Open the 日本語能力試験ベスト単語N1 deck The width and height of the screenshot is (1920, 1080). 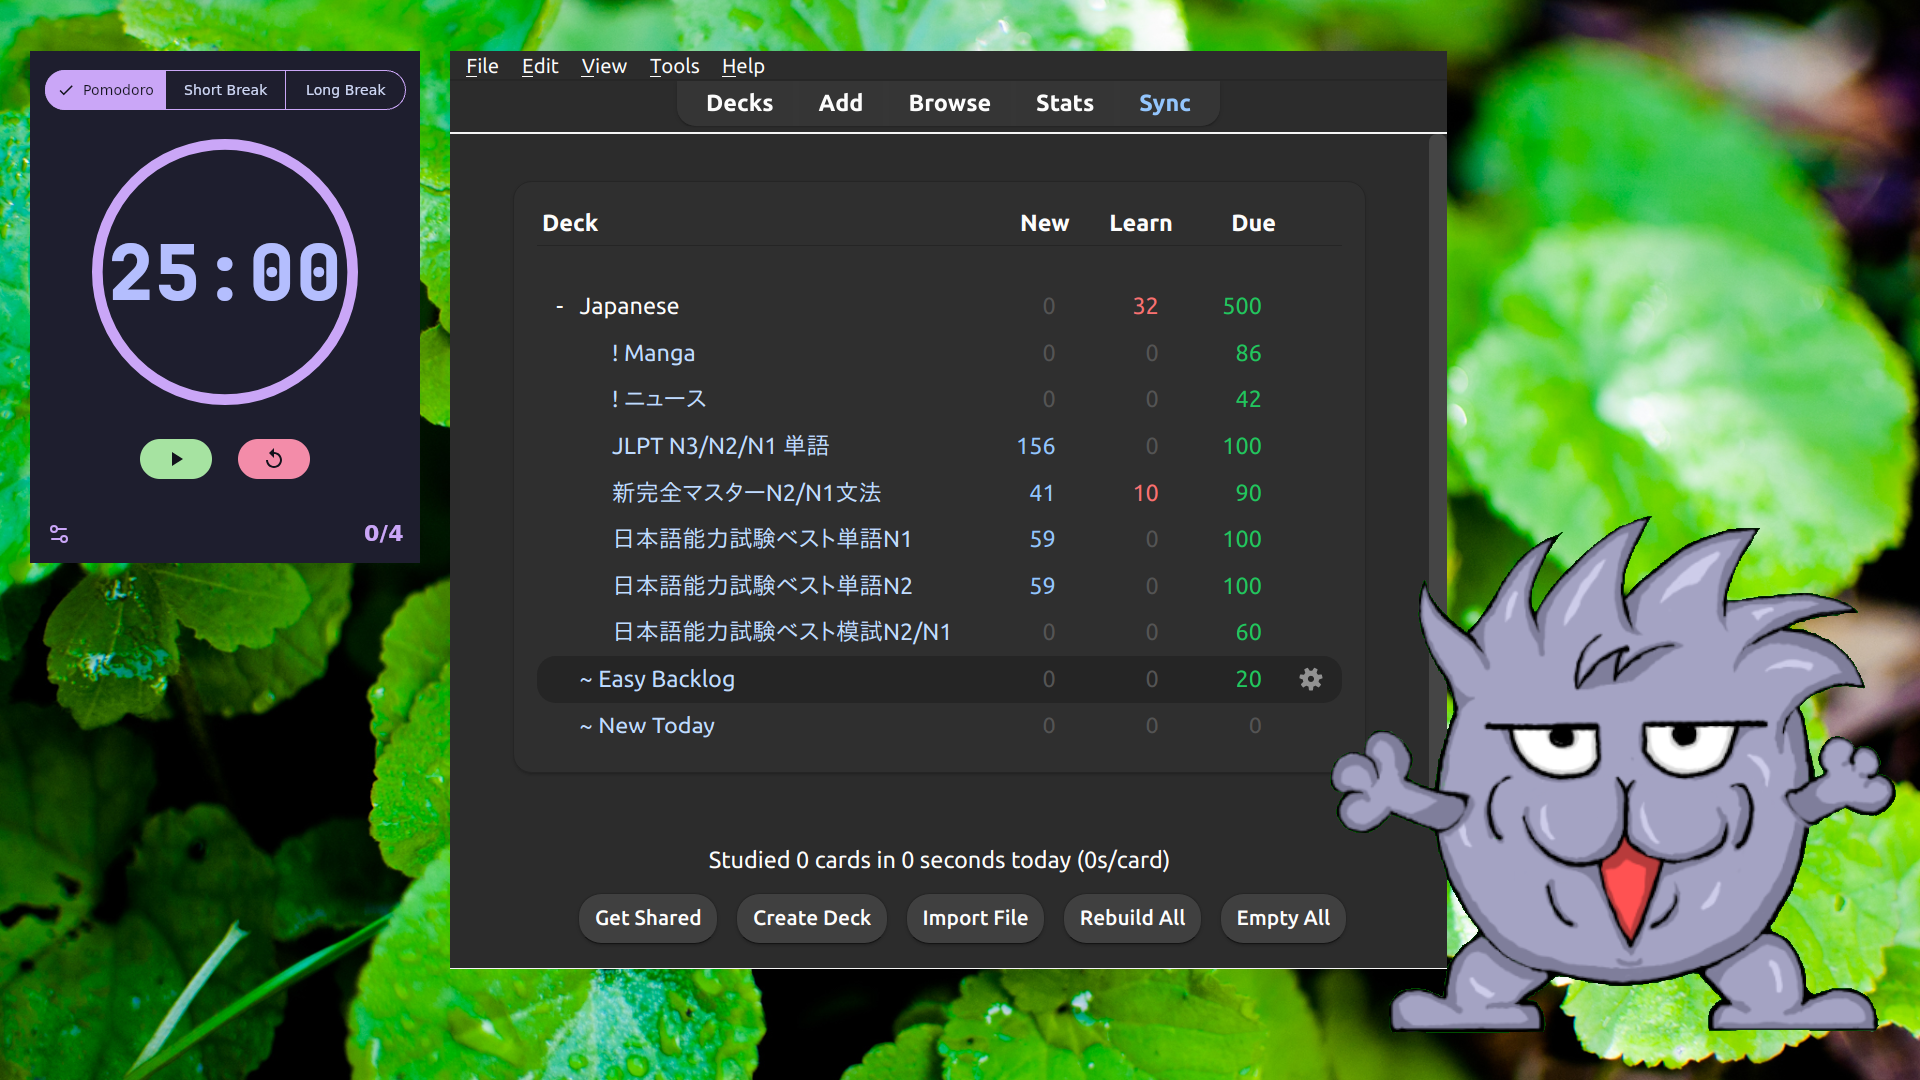(x=762, y=539)
